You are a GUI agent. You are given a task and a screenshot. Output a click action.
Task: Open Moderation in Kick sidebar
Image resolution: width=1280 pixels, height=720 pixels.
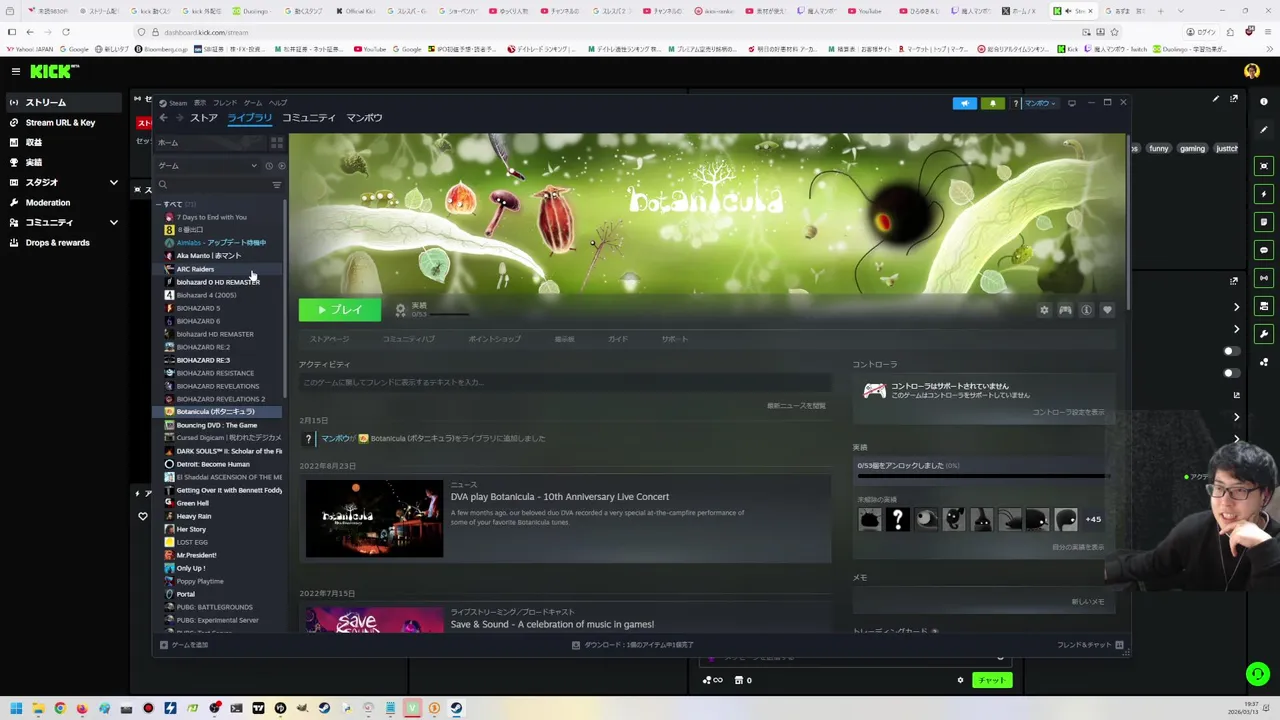click(48, 203)
